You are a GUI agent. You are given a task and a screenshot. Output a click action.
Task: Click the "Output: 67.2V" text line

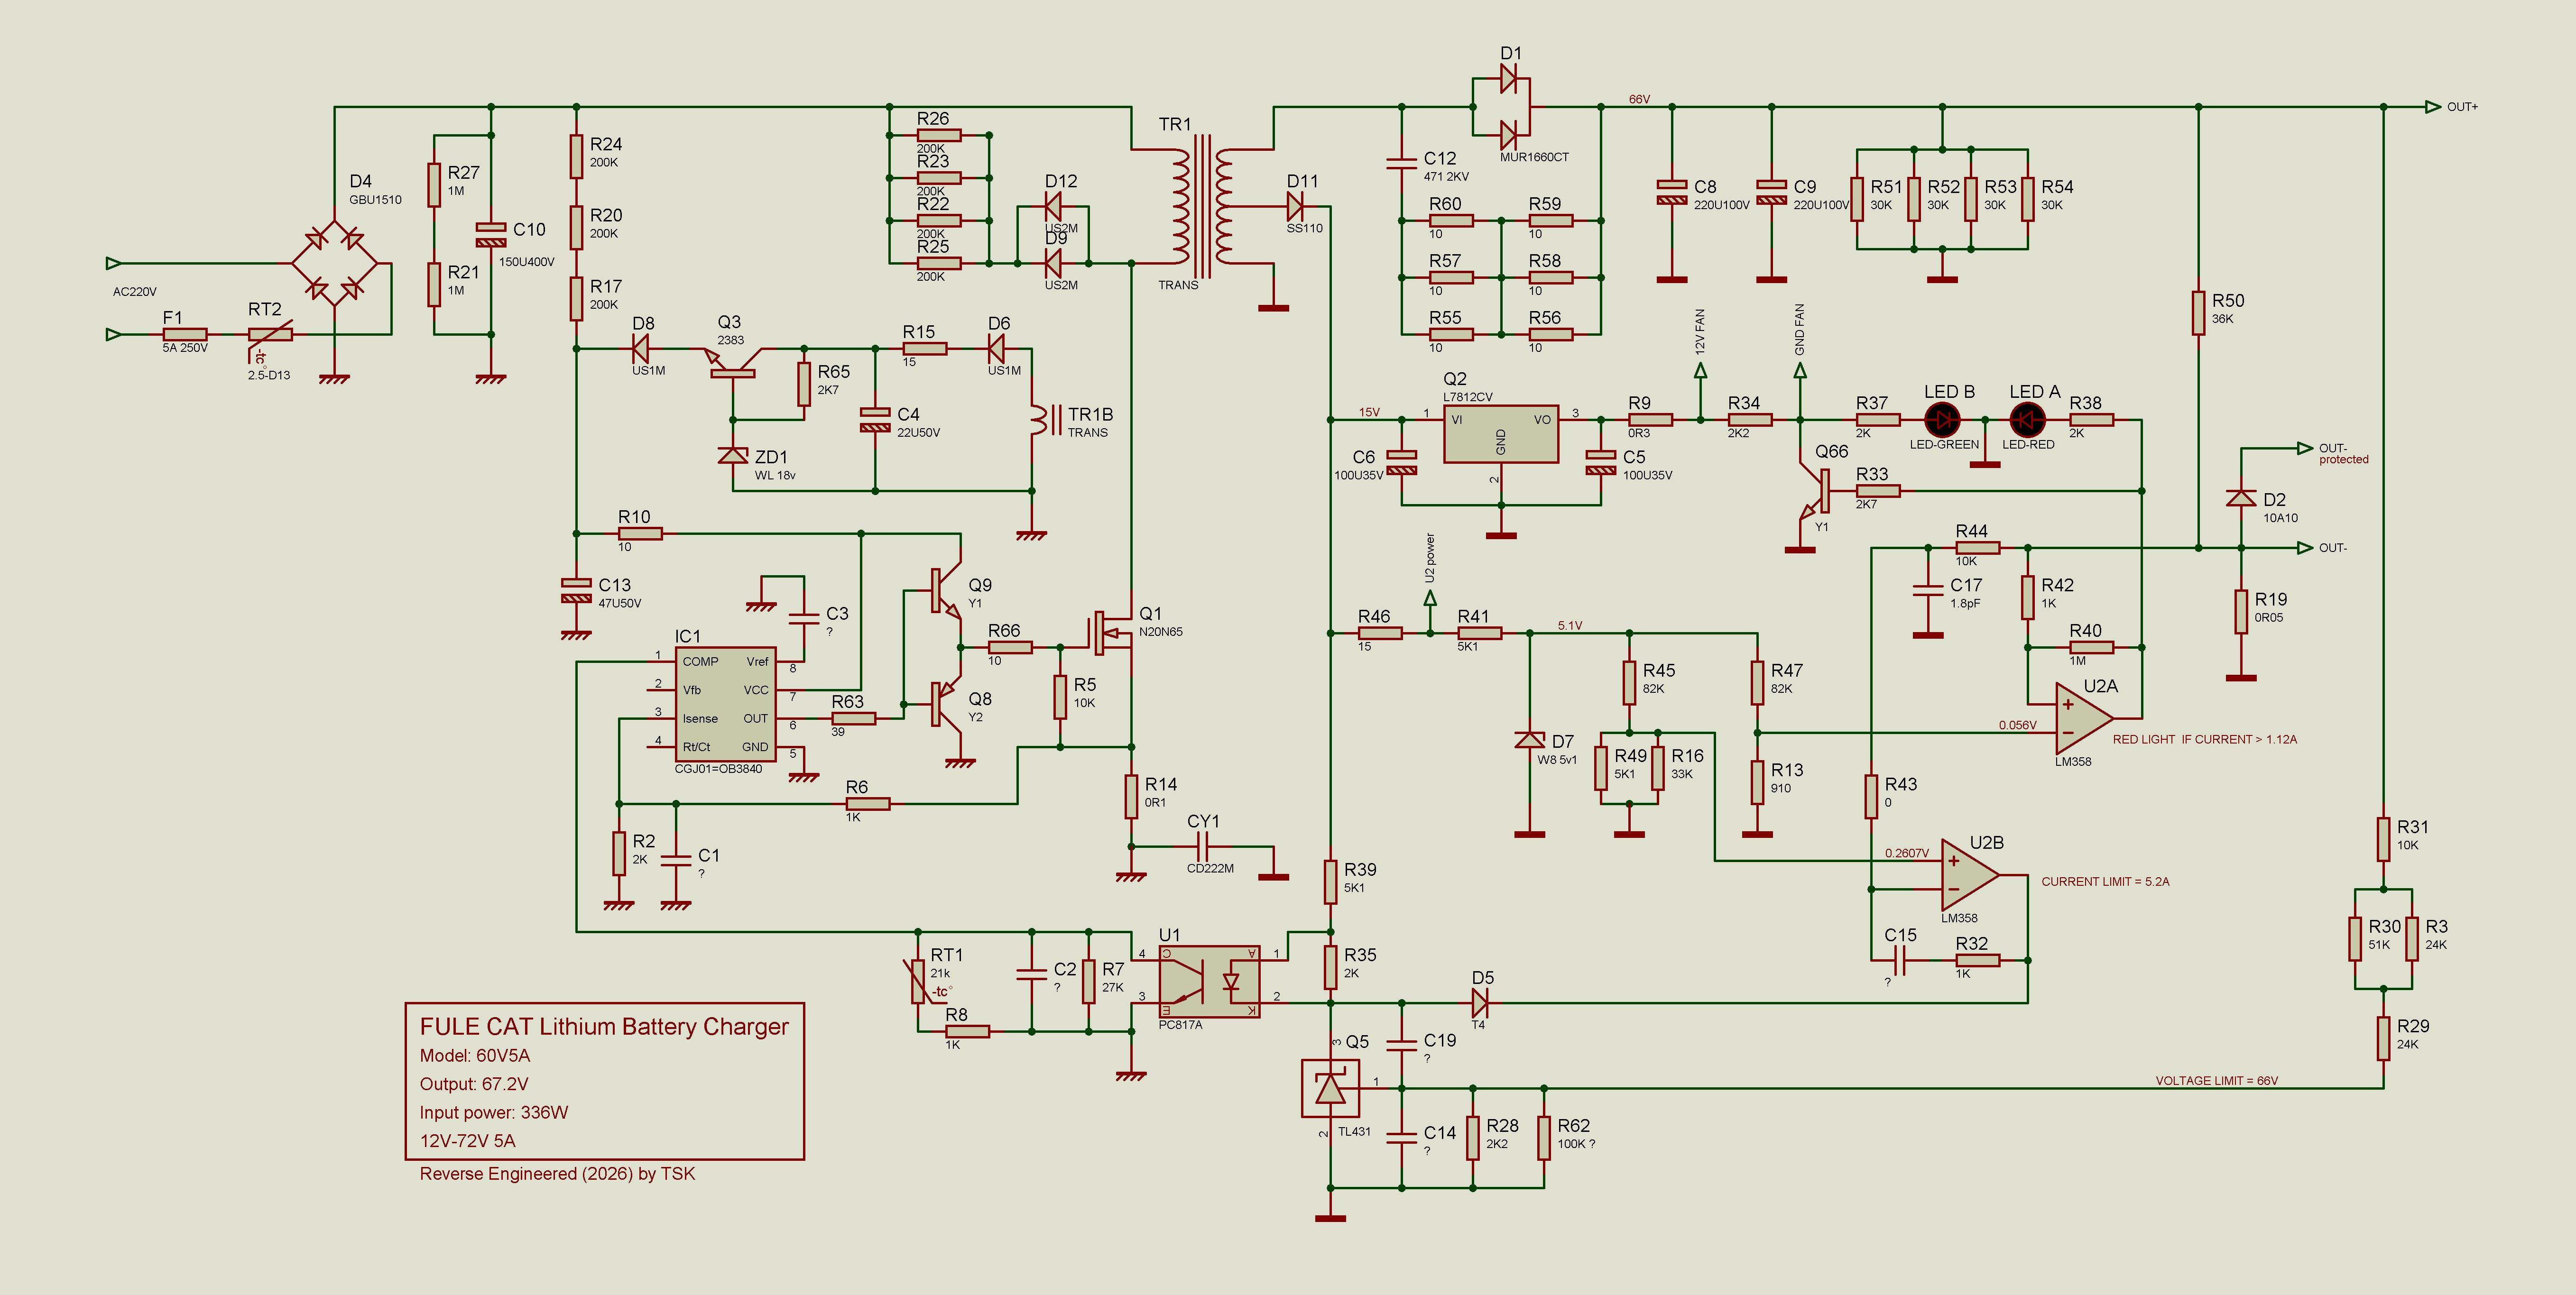[x=474, y=1085]
